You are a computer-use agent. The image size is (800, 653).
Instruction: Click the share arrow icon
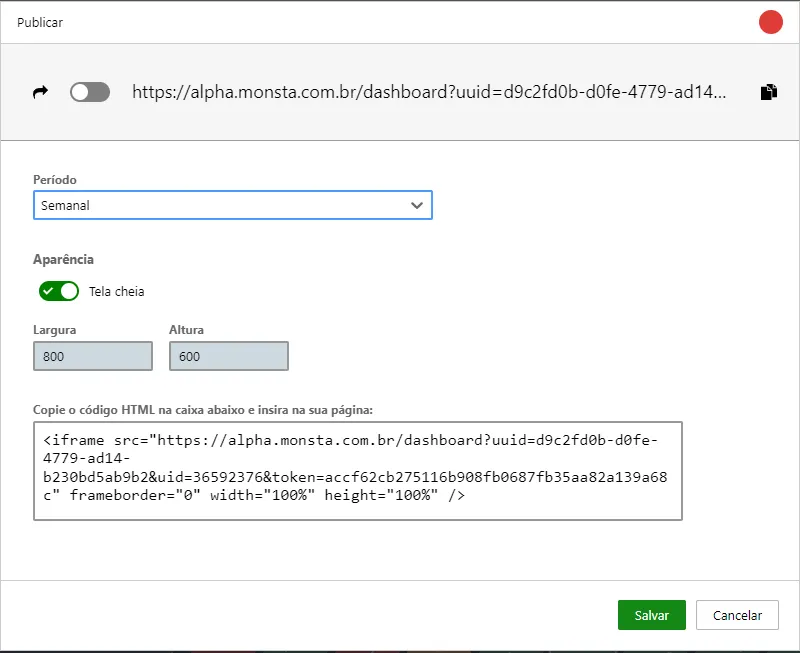(40, 92)
